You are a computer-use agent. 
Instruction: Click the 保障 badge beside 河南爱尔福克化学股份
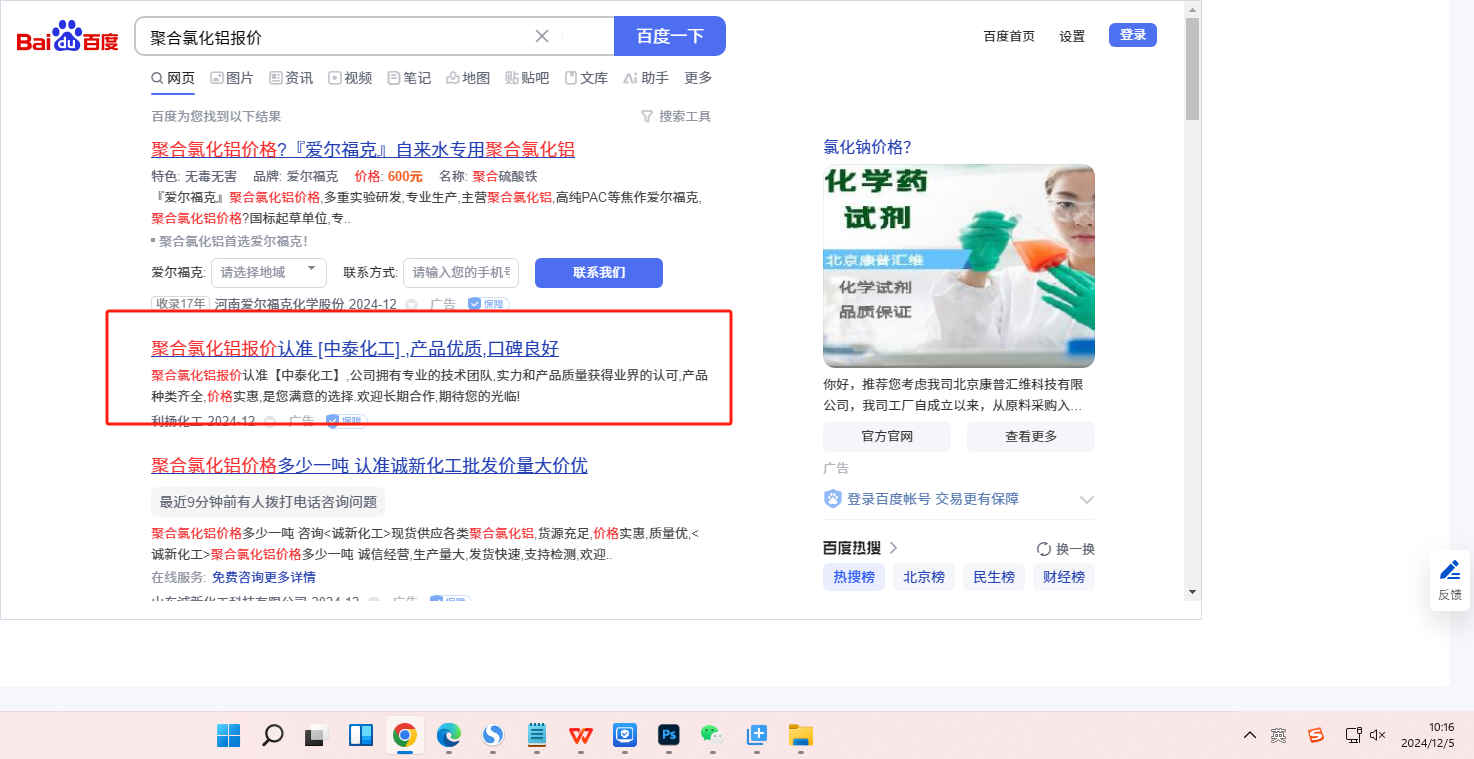pyautogui.click(x=488, y=304)
